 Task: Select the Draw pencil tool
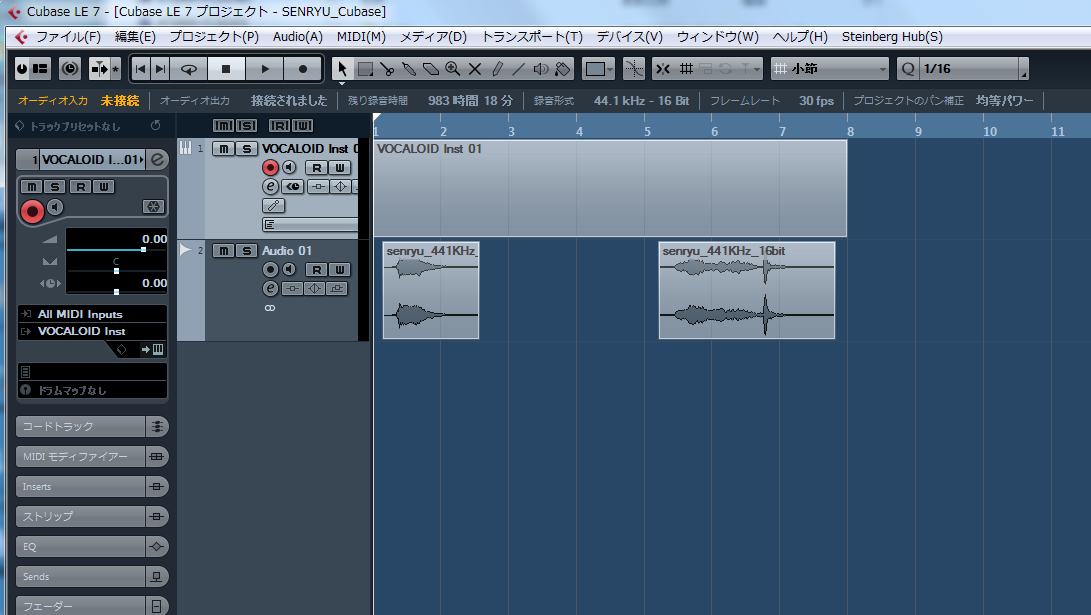[x=497, y=69]
